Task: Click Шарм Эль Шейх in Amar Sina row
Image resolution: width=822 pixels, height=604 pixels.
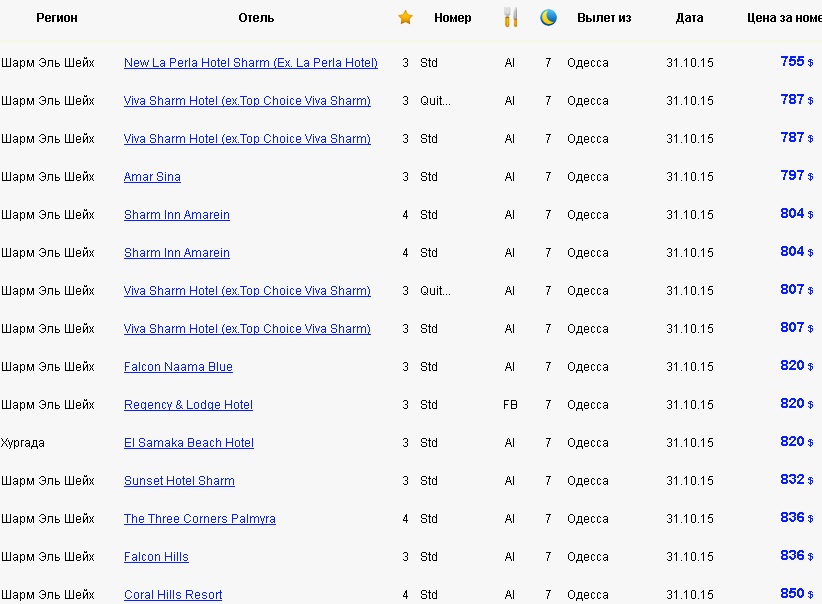Action: pos(48,177)
